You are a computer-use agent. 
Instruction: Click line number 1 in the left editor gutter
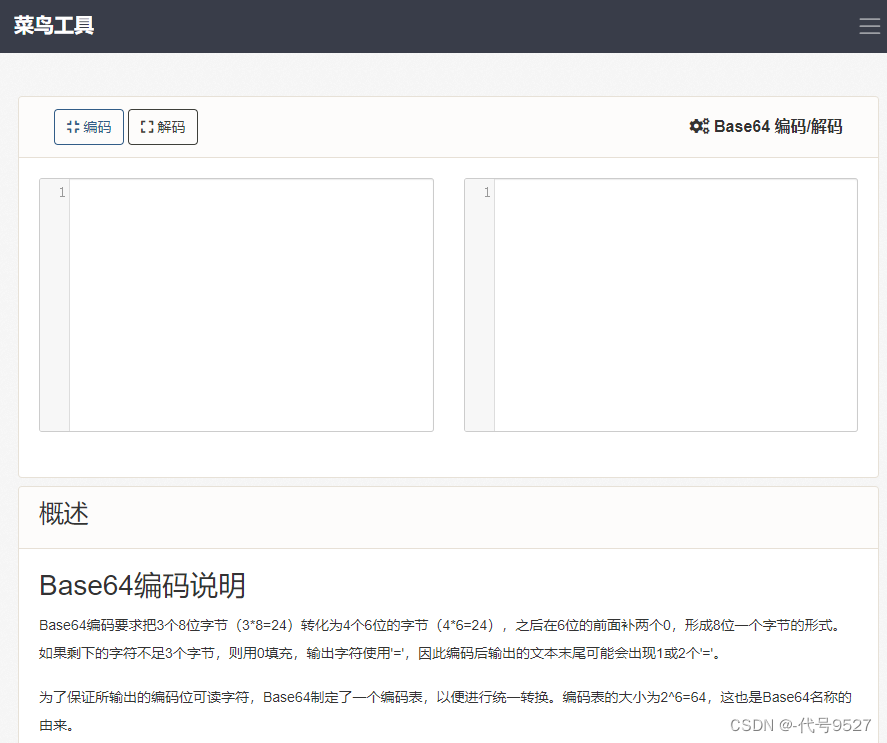coord(60,192)
